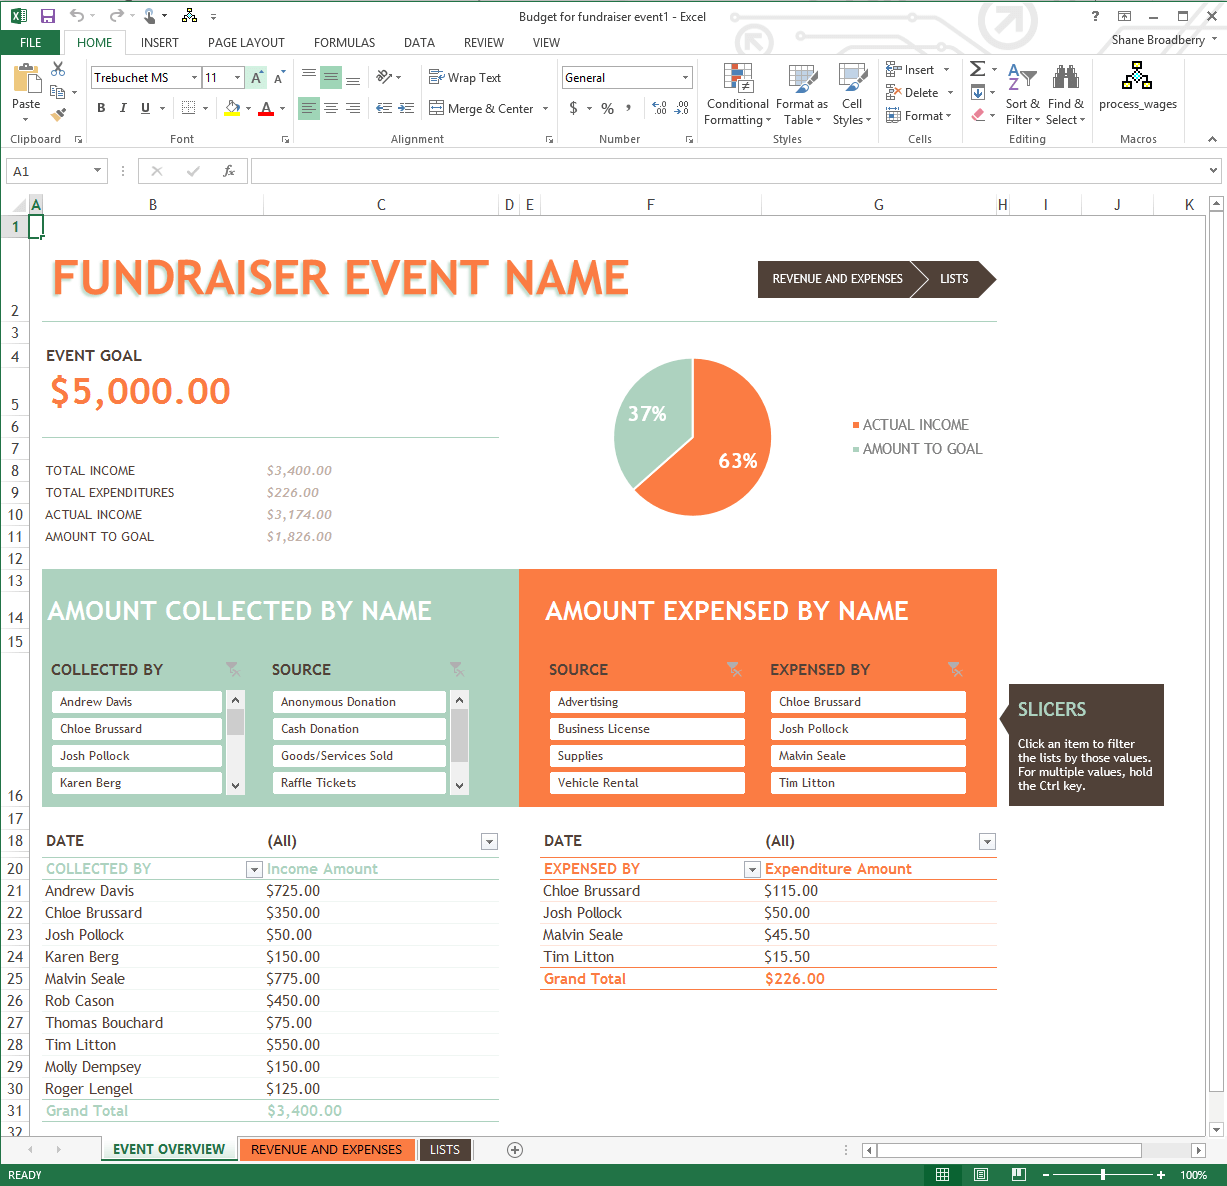The image size is (1227, 1186).
Task: Click the Name Box showing A1
Action: click(x=56, y=171)
